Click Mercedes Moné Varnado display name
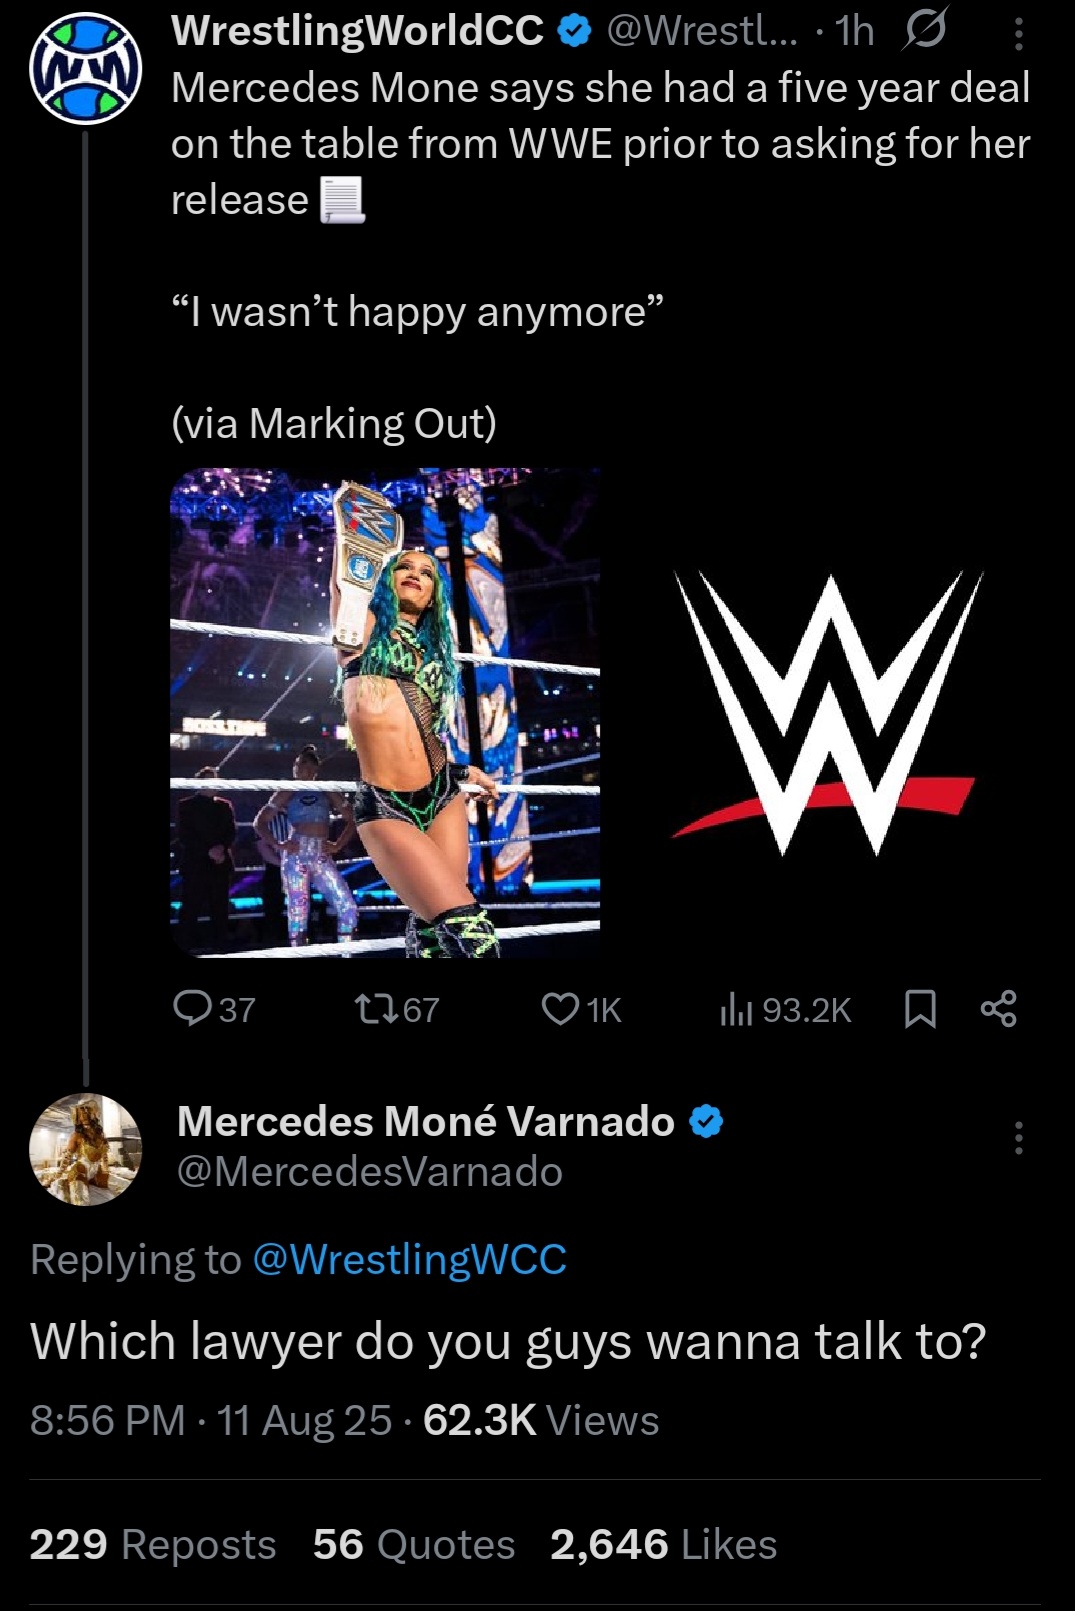The width and height of the screenshot is (1075, 1611). [x=425, y=1122]
